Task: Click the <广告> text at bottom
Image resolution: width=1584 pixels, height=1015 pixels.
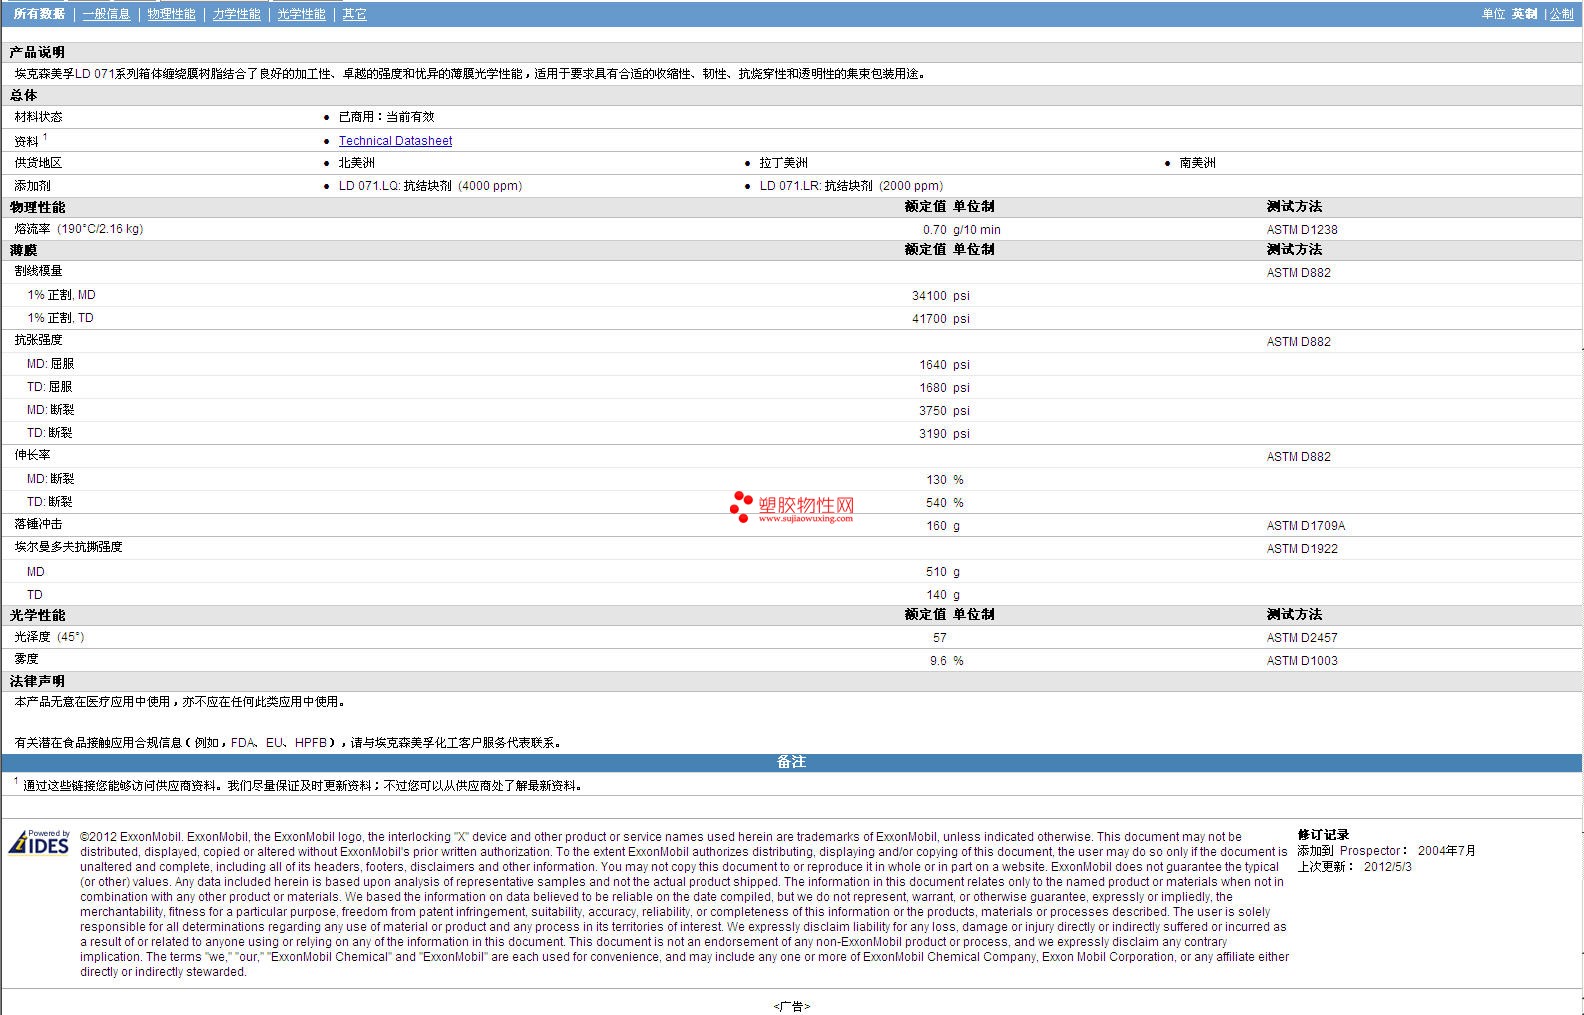Action: click(791, 1007)
